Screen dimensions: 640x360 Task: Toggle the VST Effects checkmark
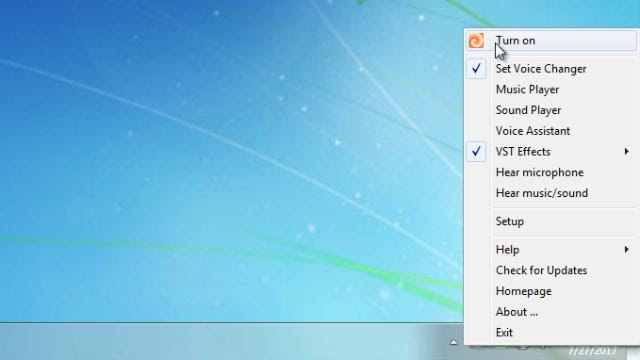pos(476,151)
